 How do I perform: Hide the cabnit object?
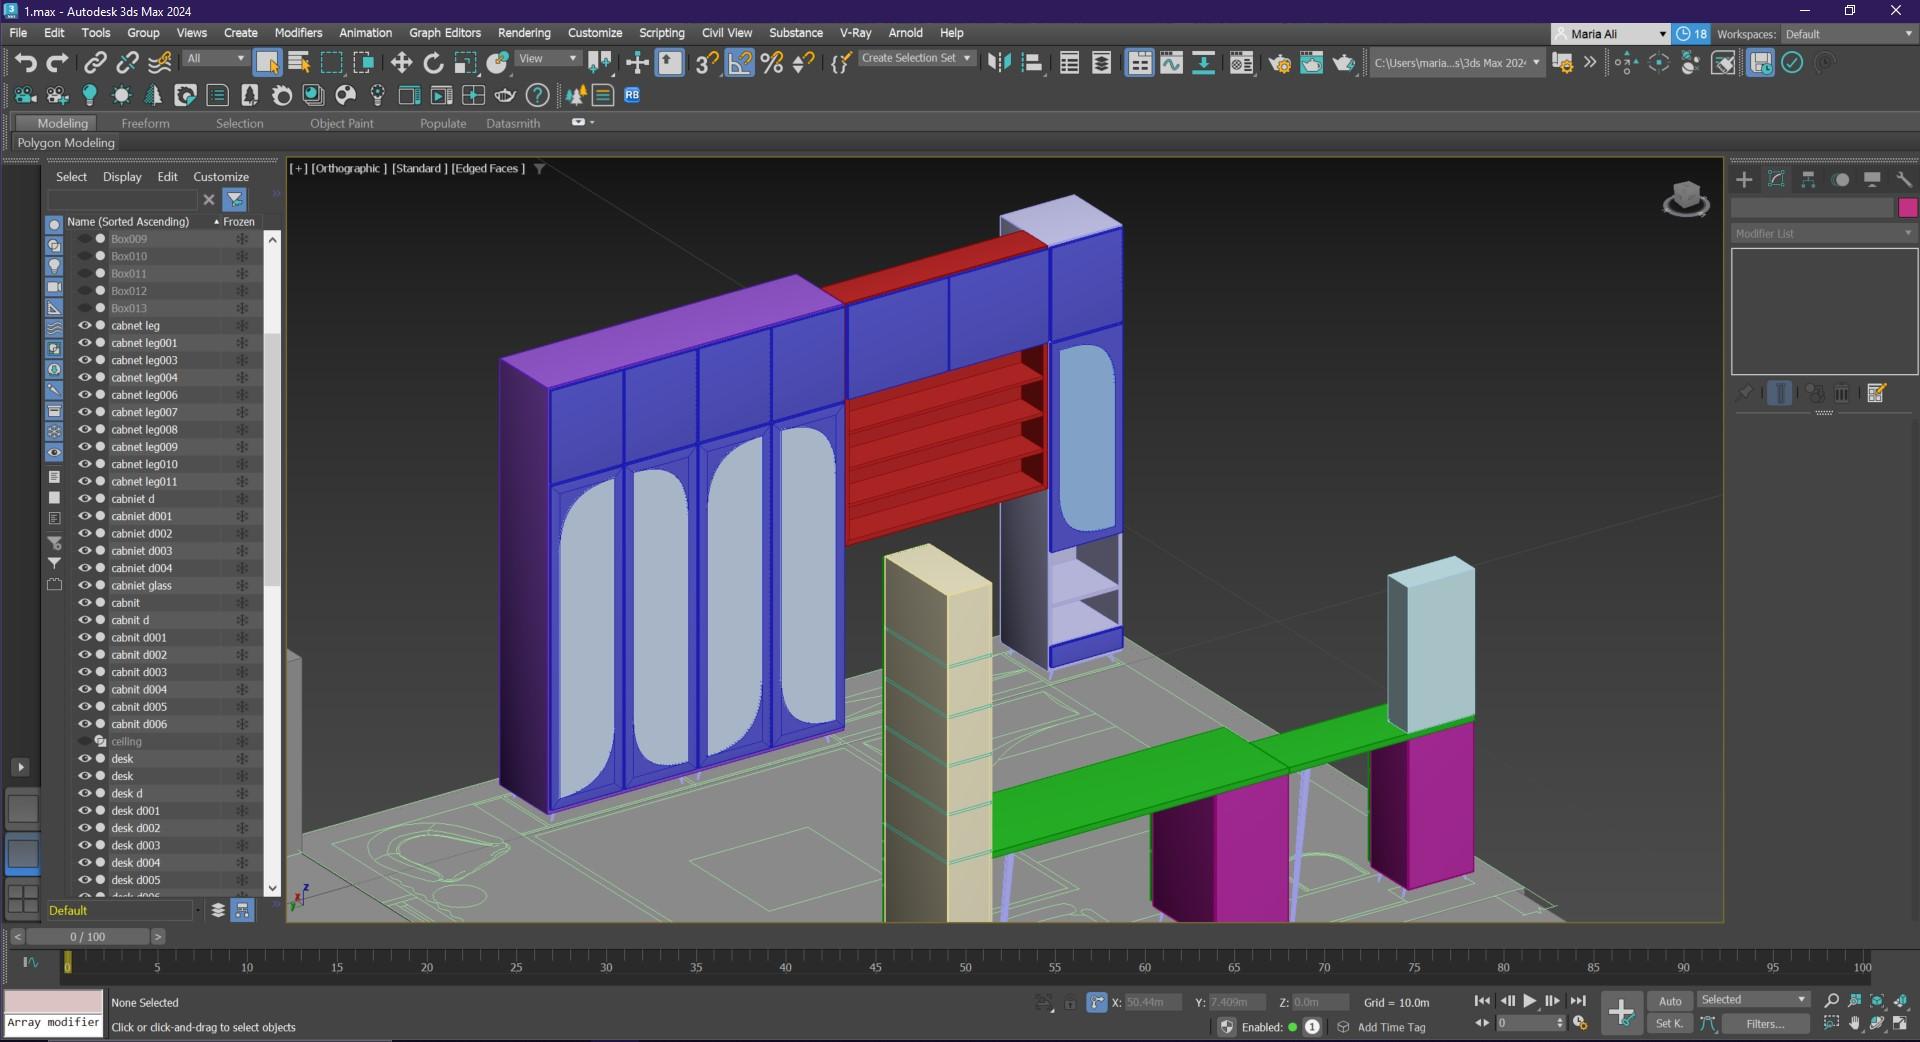85,602
